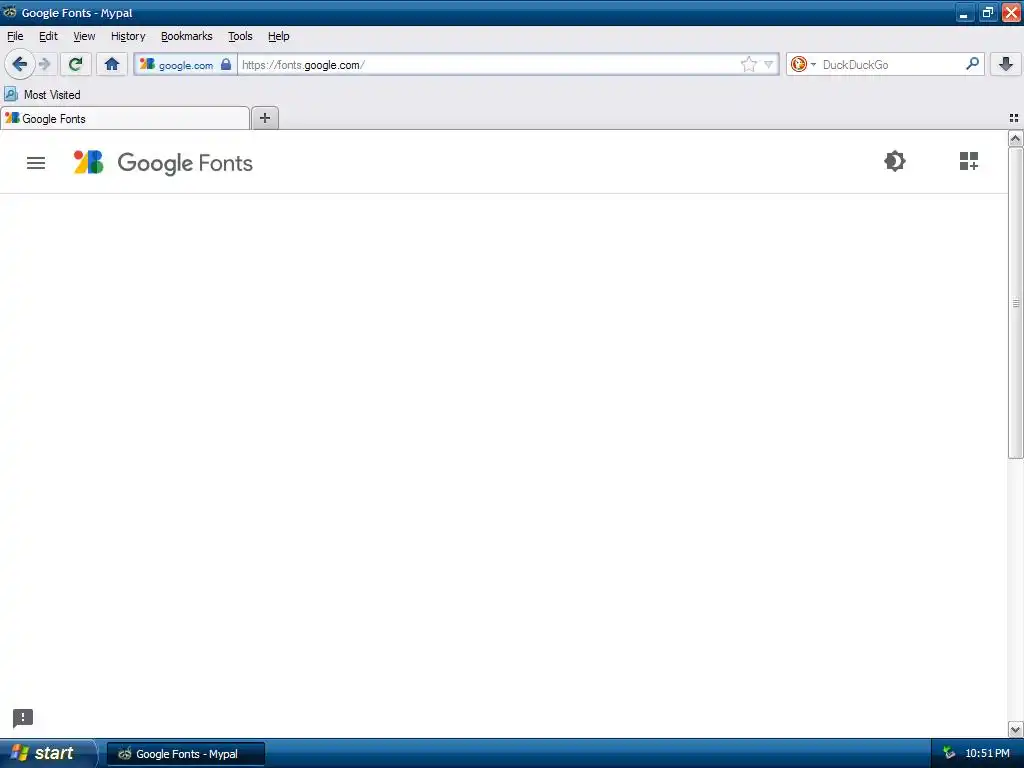Open the Help menu
Screen dimensions: 1024x768
(279, 36)
